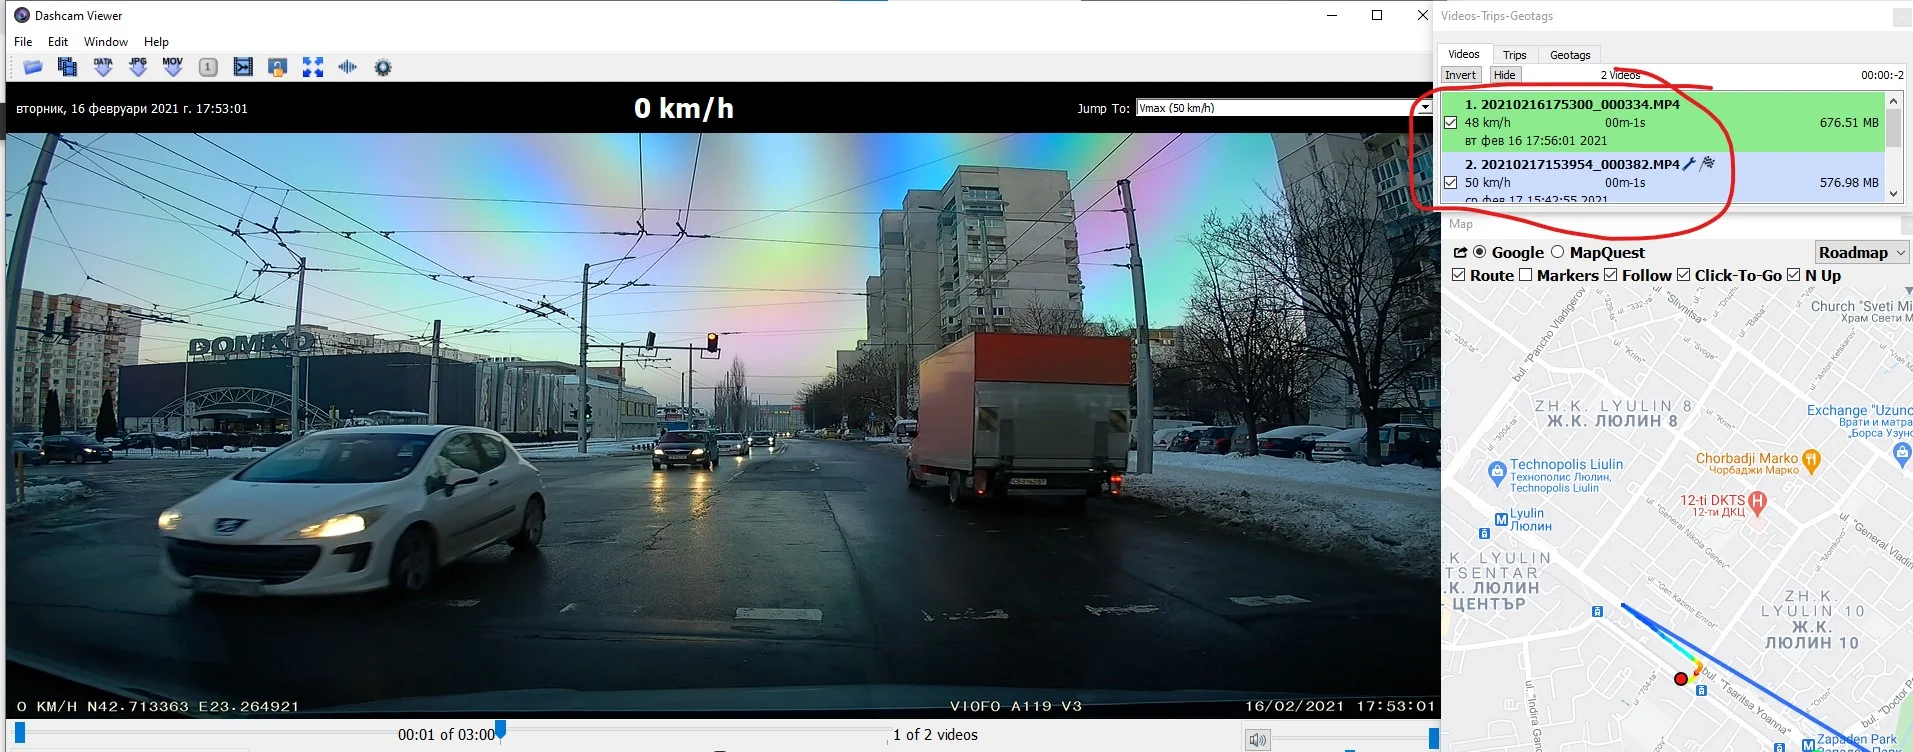
Task: Click the map share/export arrow icon
Action: [x=1460, y=253]
